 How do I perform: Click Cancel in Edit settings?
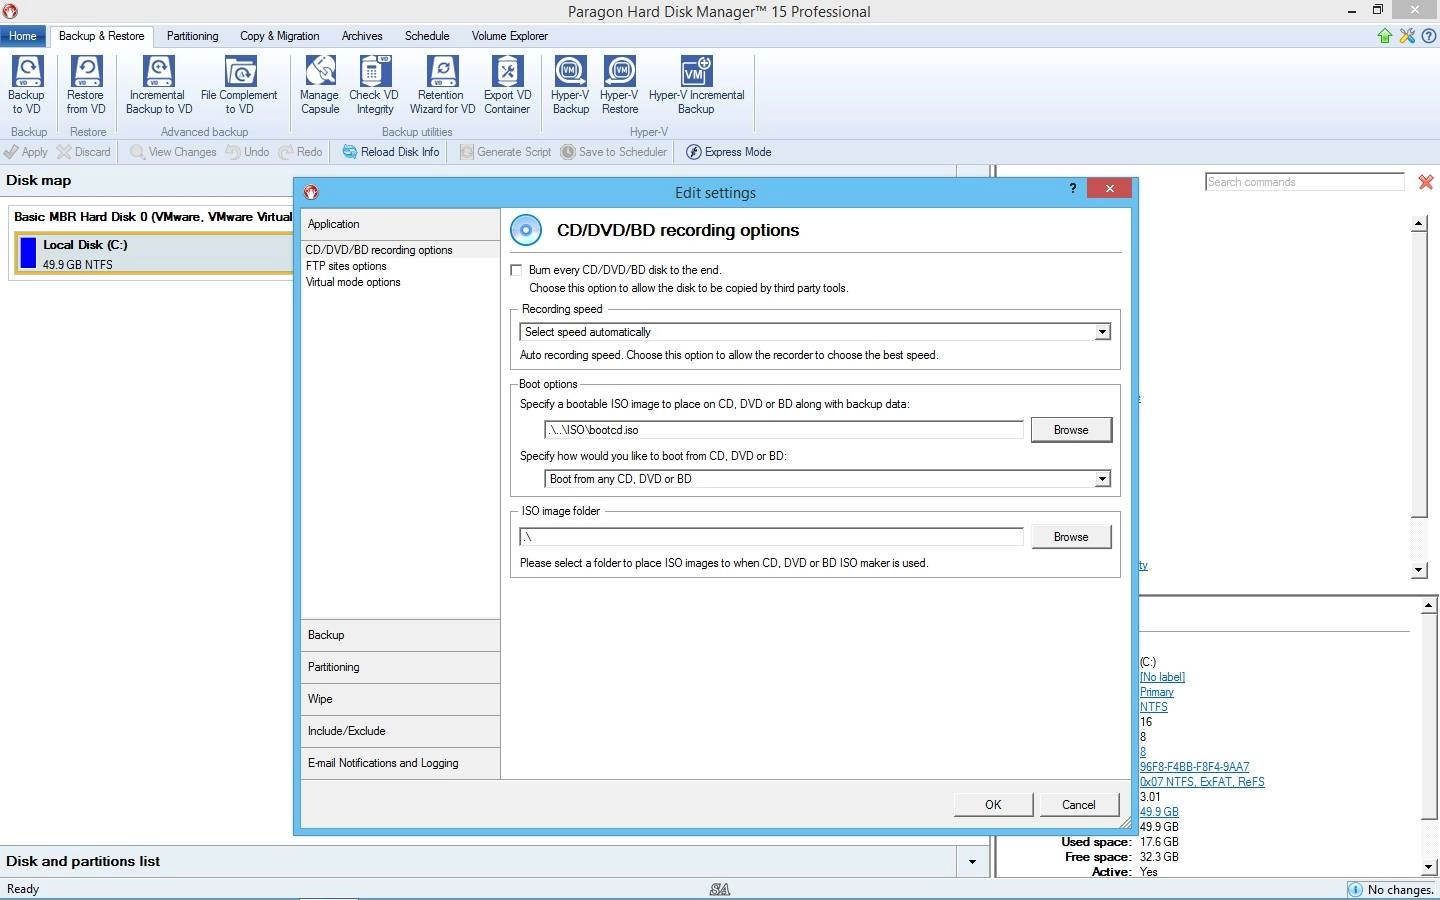(x=1078, y=805)
